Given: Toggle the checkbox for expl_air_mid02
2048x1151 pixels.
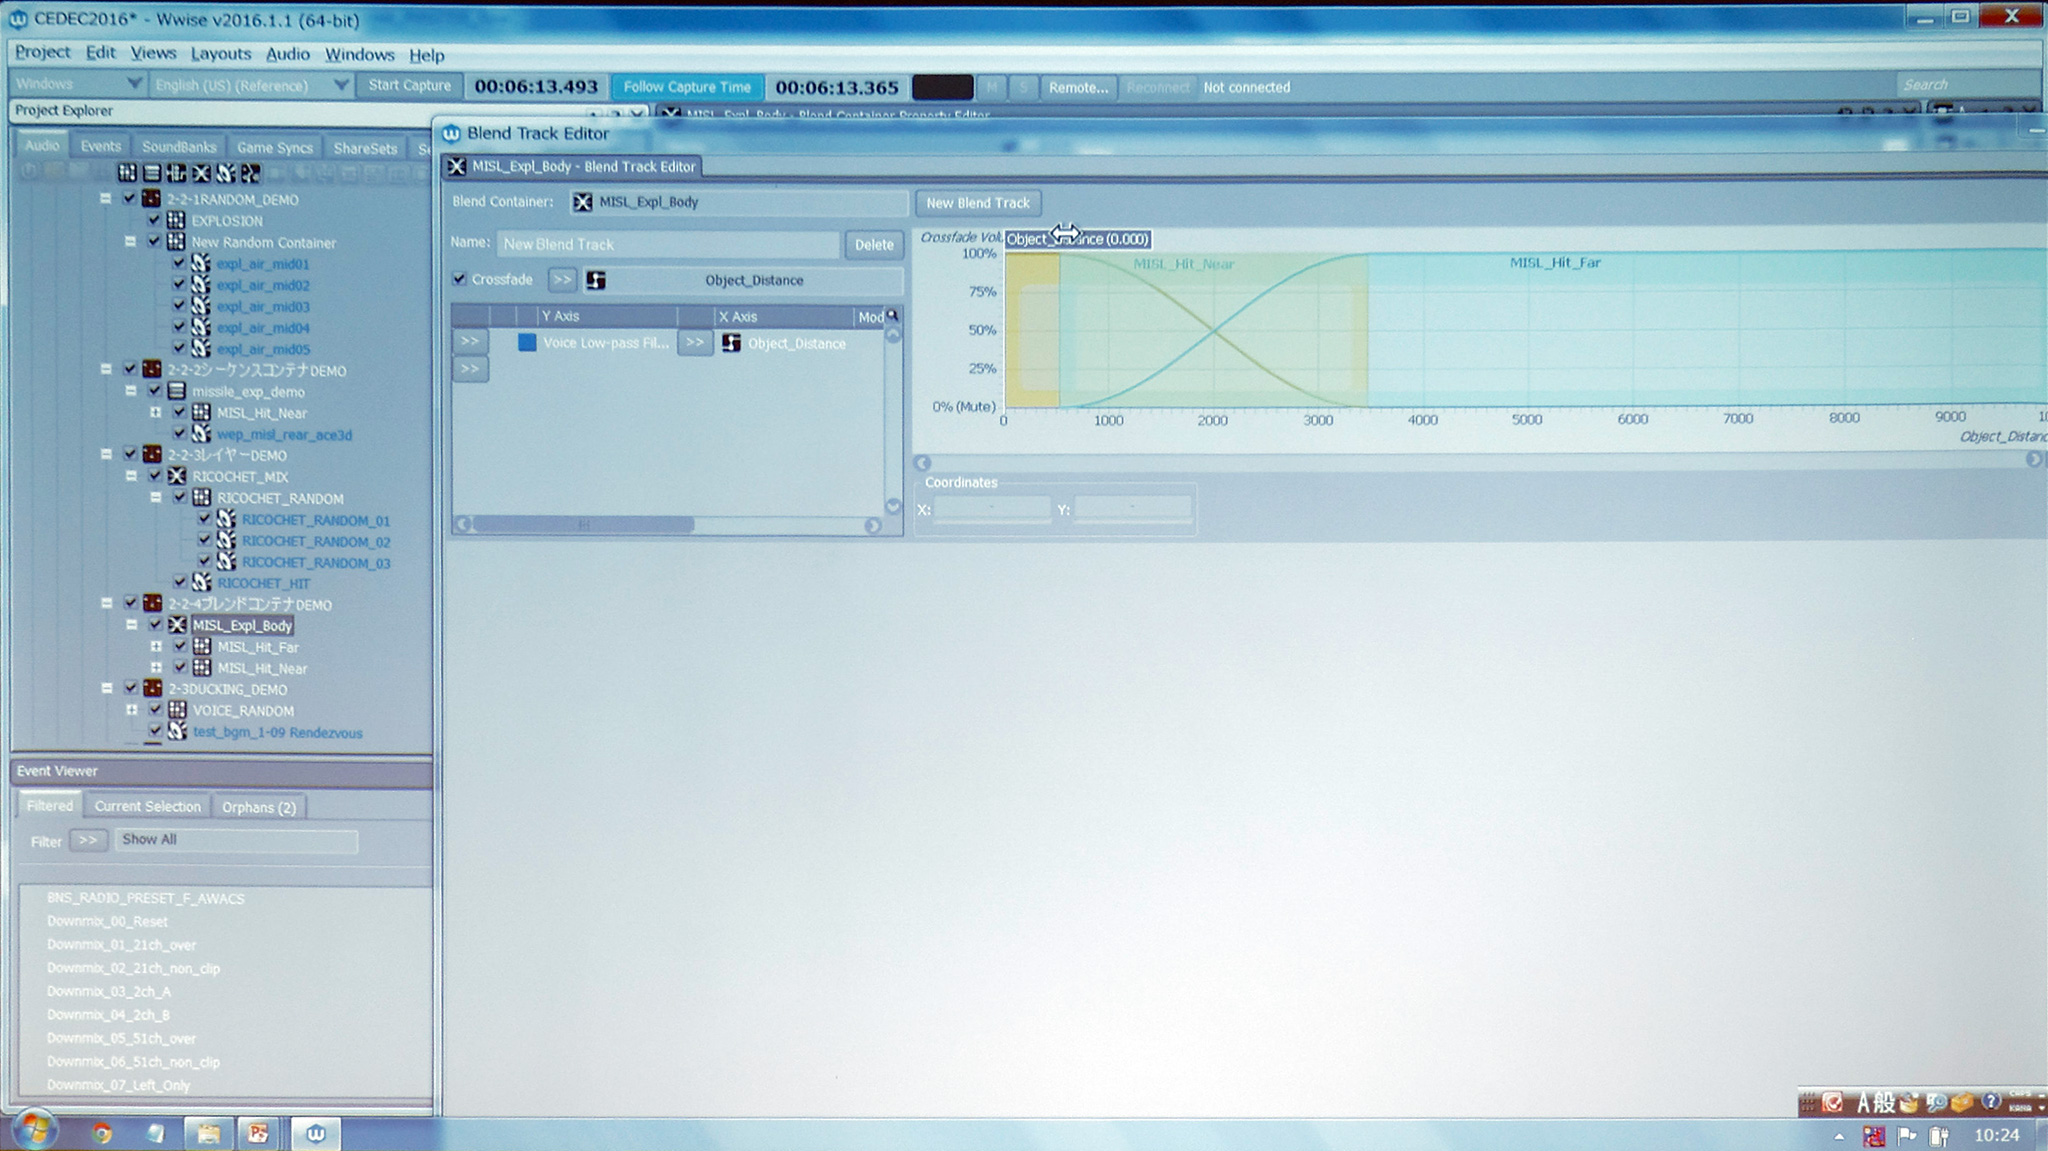Looking at the screenshot, I should 178,284.
